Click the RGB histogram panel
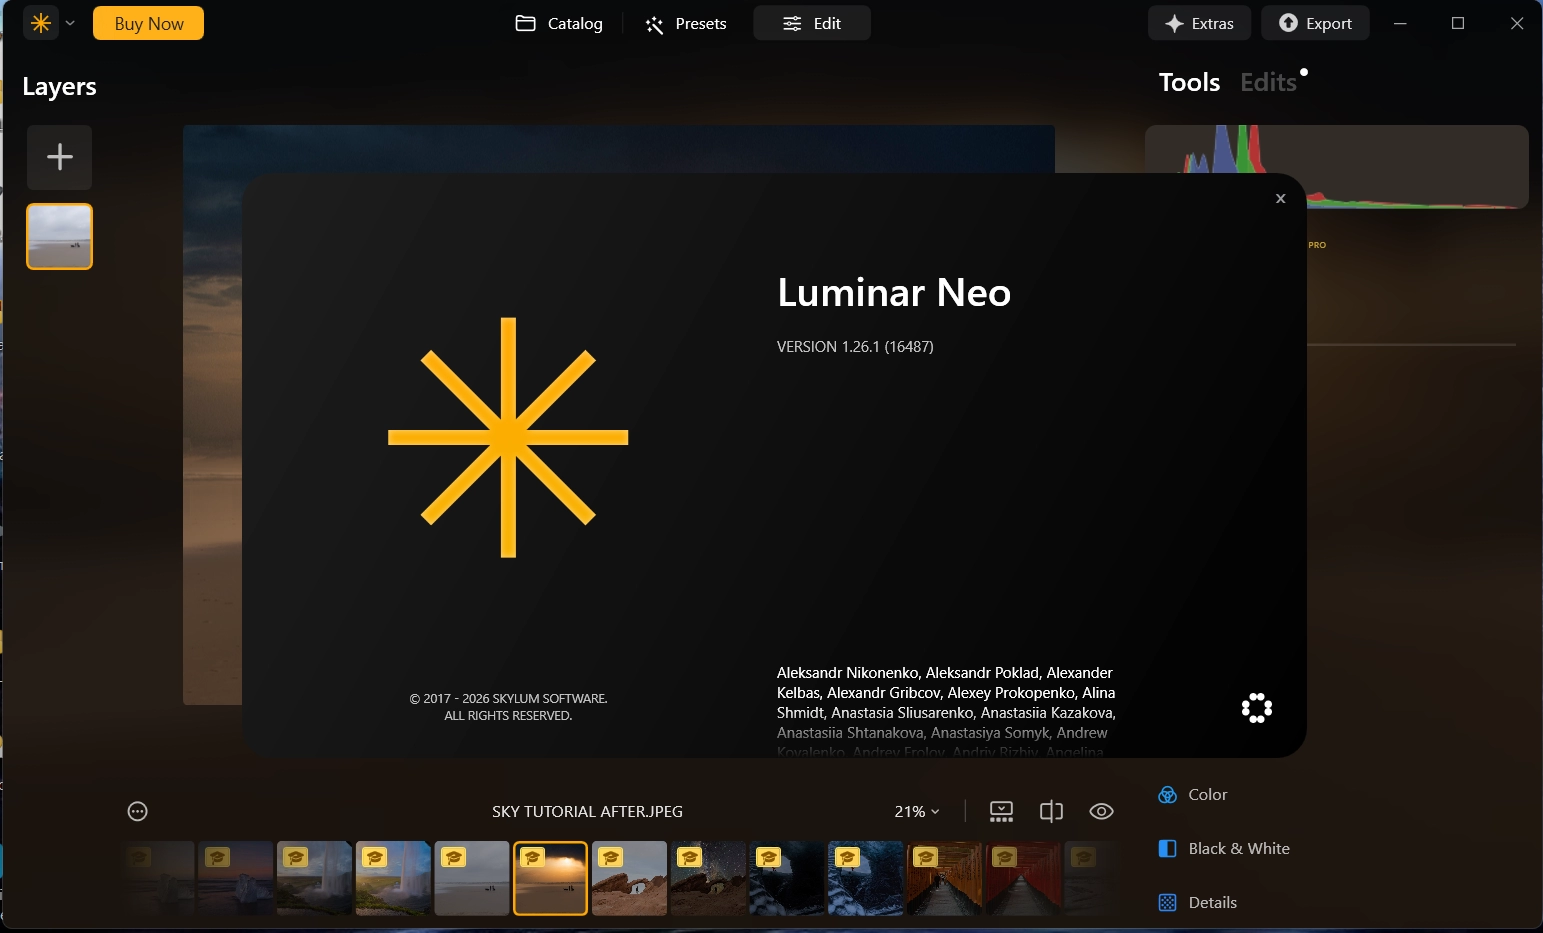The height and width of the screenshot is (933, 1543). (1337, 167)
